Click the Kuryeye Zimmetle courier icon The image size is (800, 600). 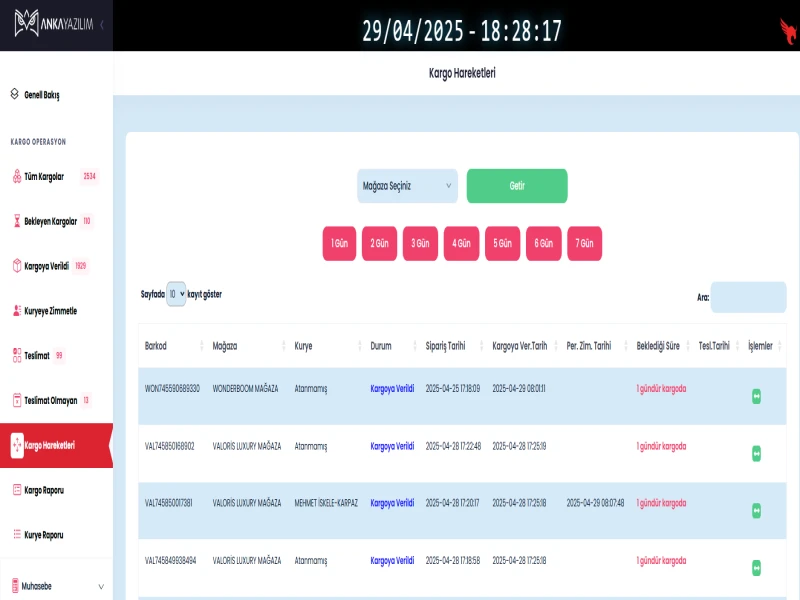[x=16, y=311]
